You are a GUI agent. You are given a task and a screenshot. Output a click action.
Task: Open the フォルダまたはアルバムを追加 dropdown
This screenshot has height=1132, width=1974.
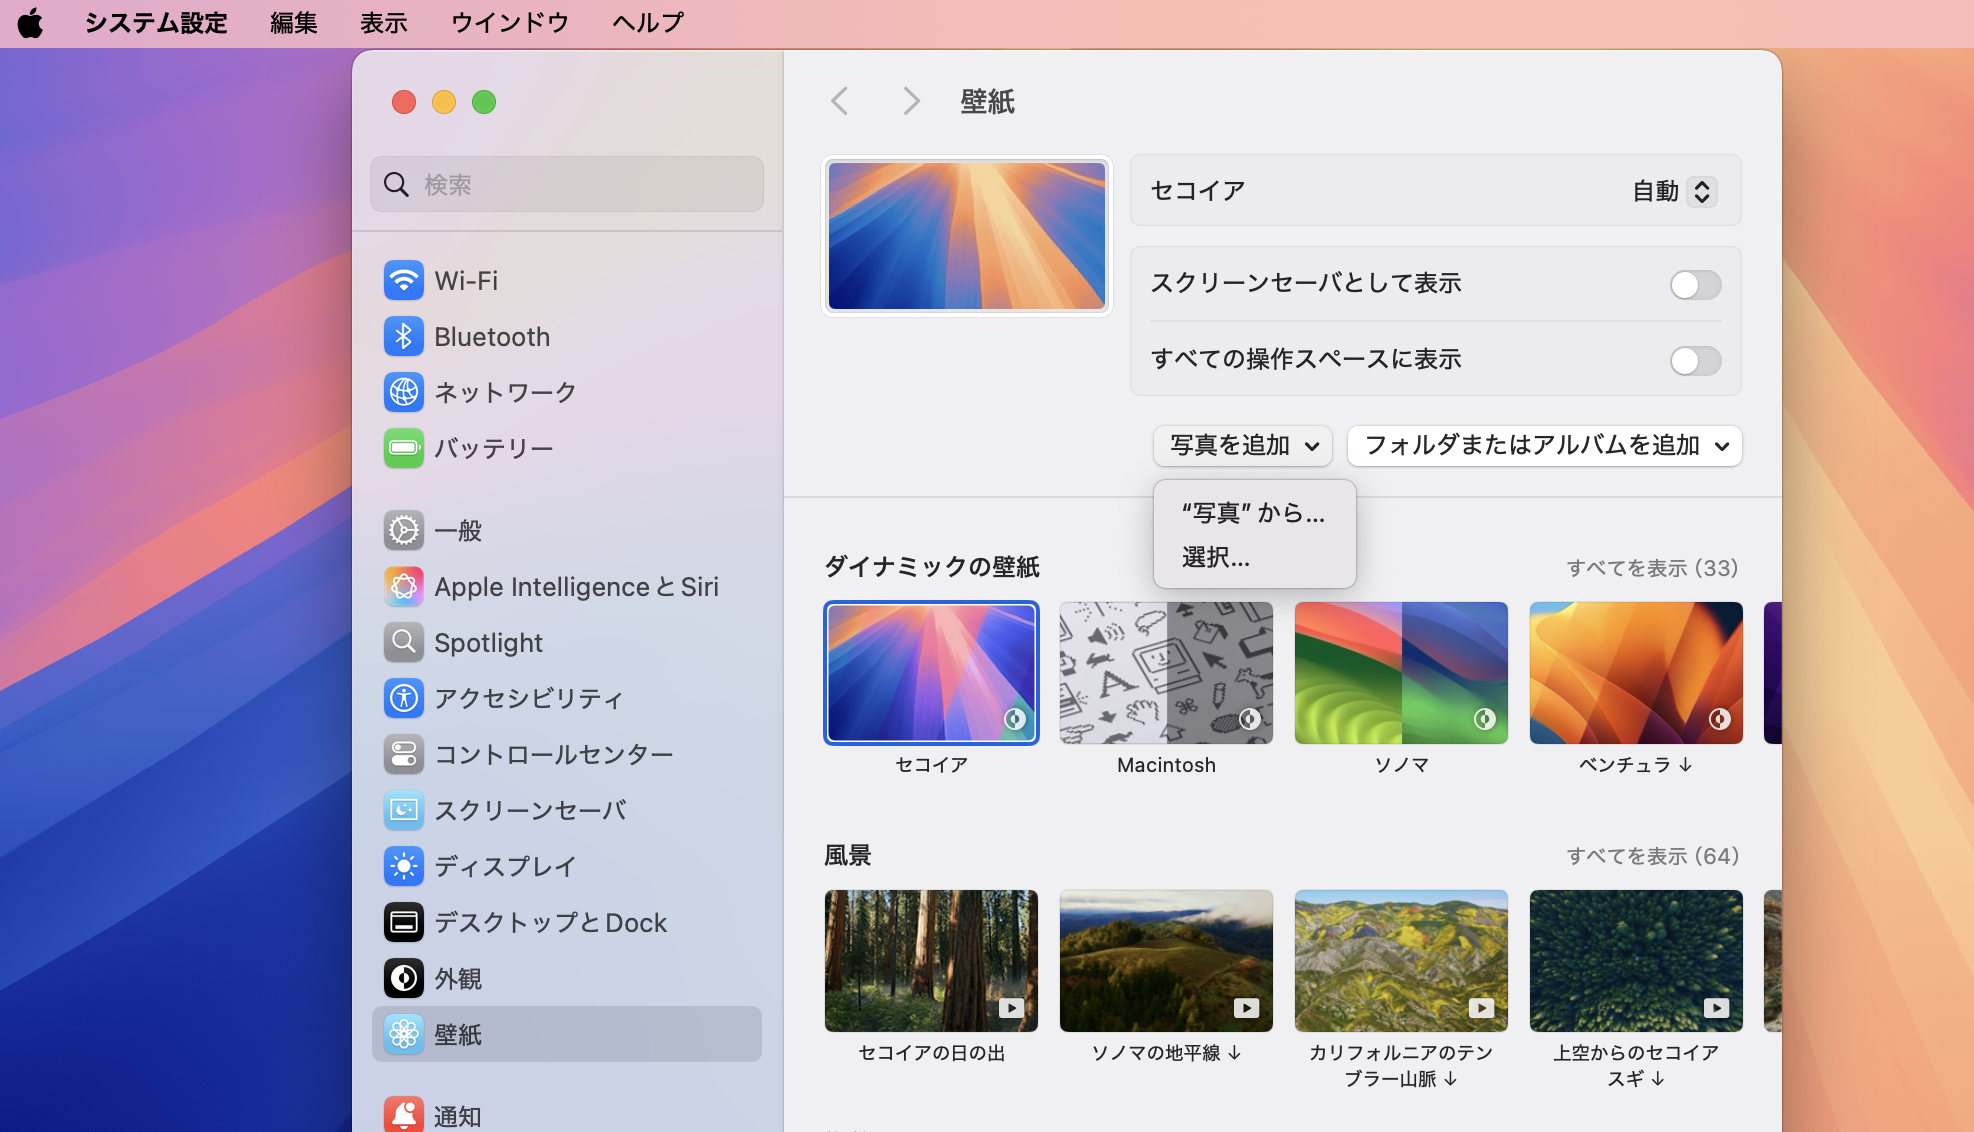click(1543, 447)
